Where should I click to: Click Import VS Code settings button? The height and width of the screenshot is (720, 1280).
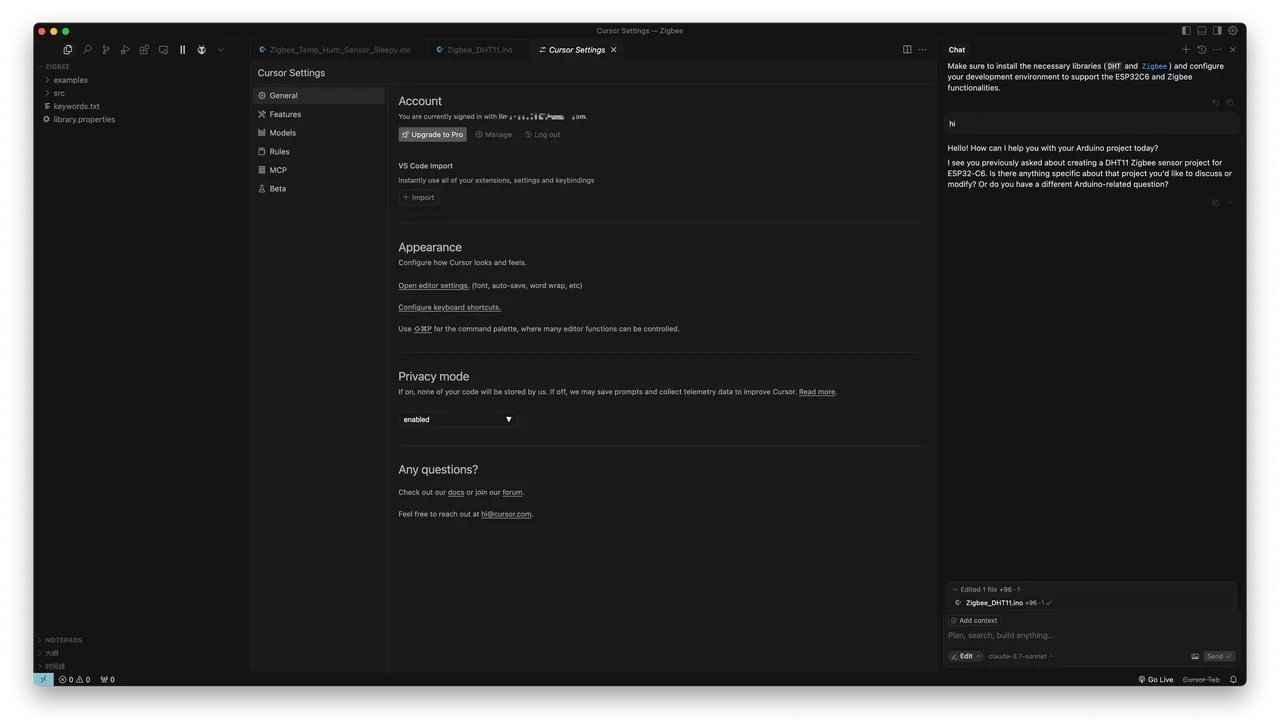418,197
